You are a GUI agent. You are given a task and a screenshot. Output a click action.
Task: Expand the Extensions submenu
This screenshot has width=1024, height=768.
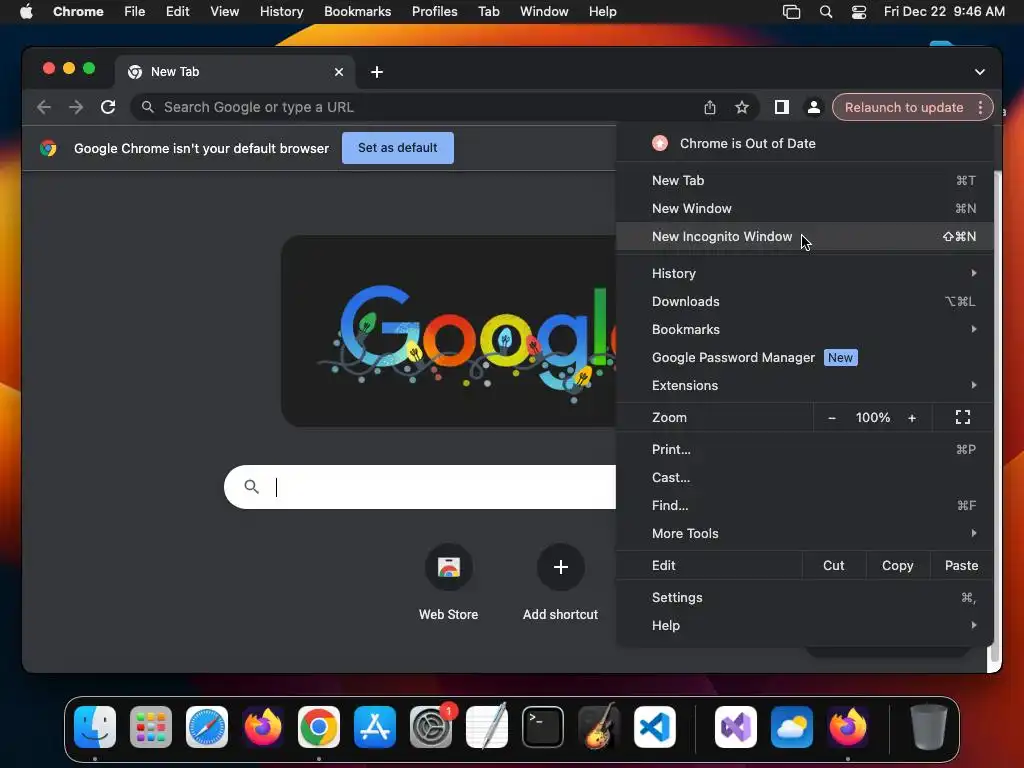805,386
